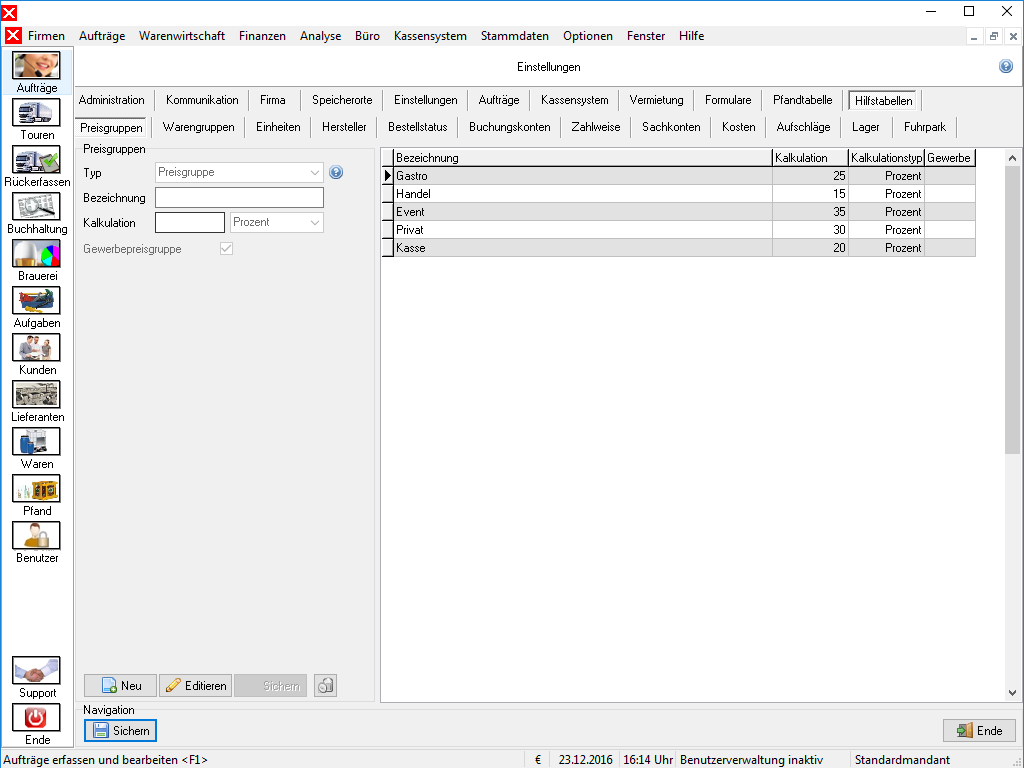
Task: Open the Aufgaben toolbox icon
Action: pos(37,300)
